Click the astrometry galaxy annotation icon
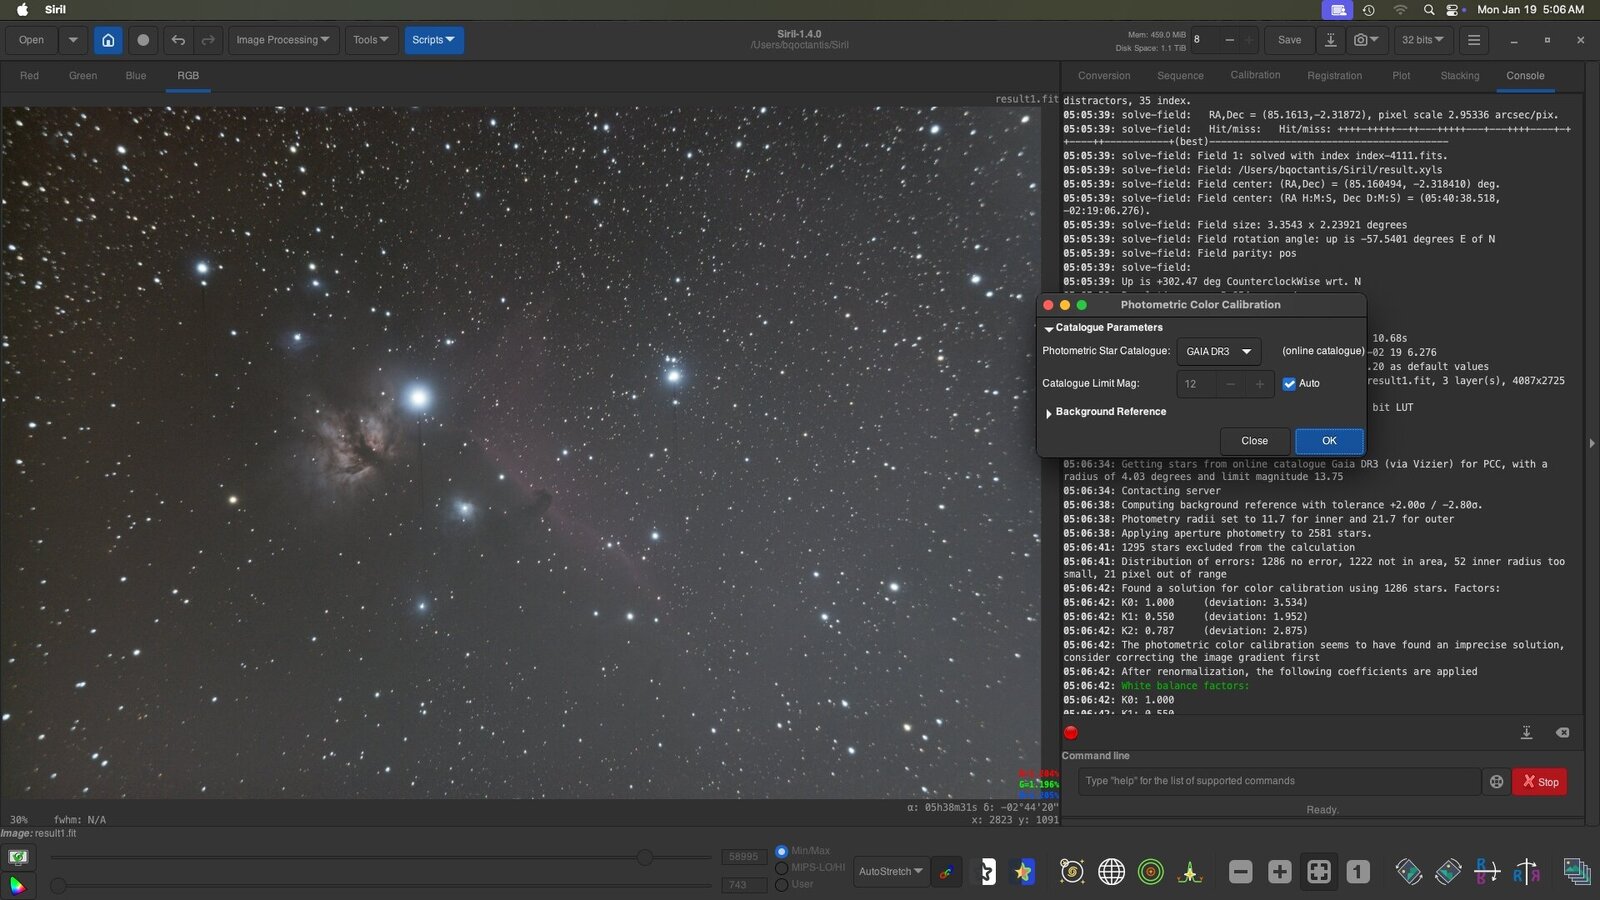1600x900 pixels. point(1072,872)
